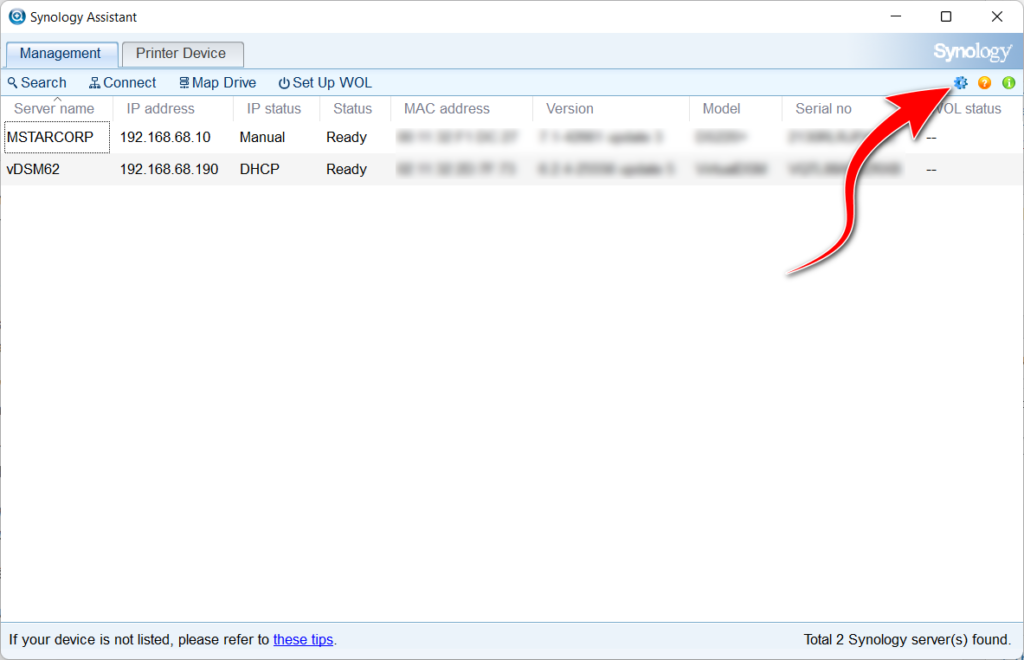
Task: Toggle sort order on Server name column
Action: (54, 108)
